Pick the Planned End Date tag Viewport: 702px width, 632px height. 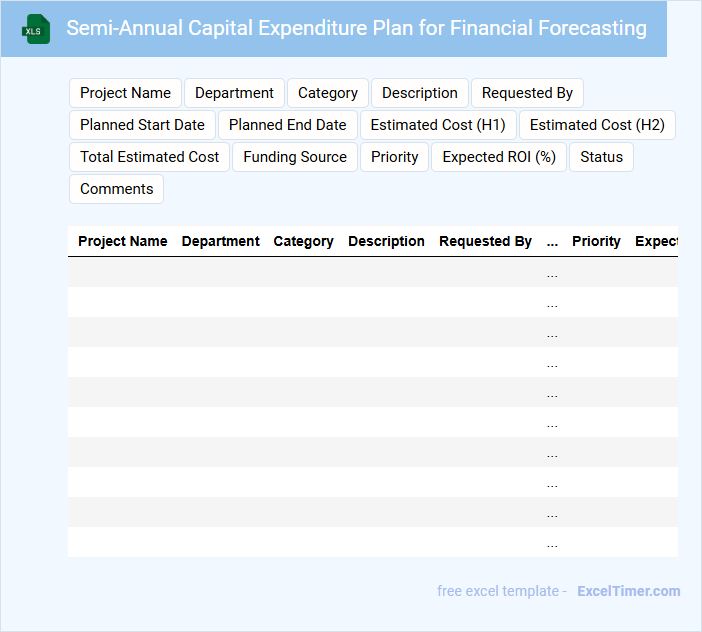click(287, 125)
